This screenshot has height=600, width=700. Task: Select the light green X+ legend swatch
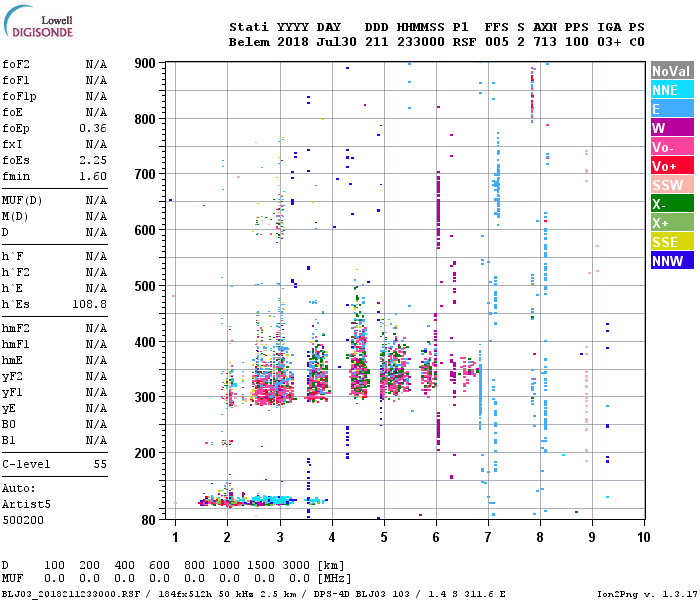click(x=672, y=223)
